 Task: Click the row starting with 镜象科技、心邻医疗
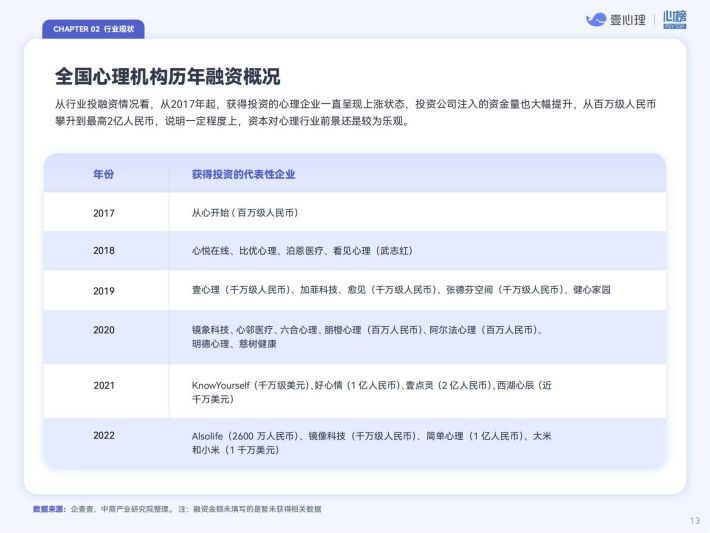pyautogui.click(x=355, y=337)
